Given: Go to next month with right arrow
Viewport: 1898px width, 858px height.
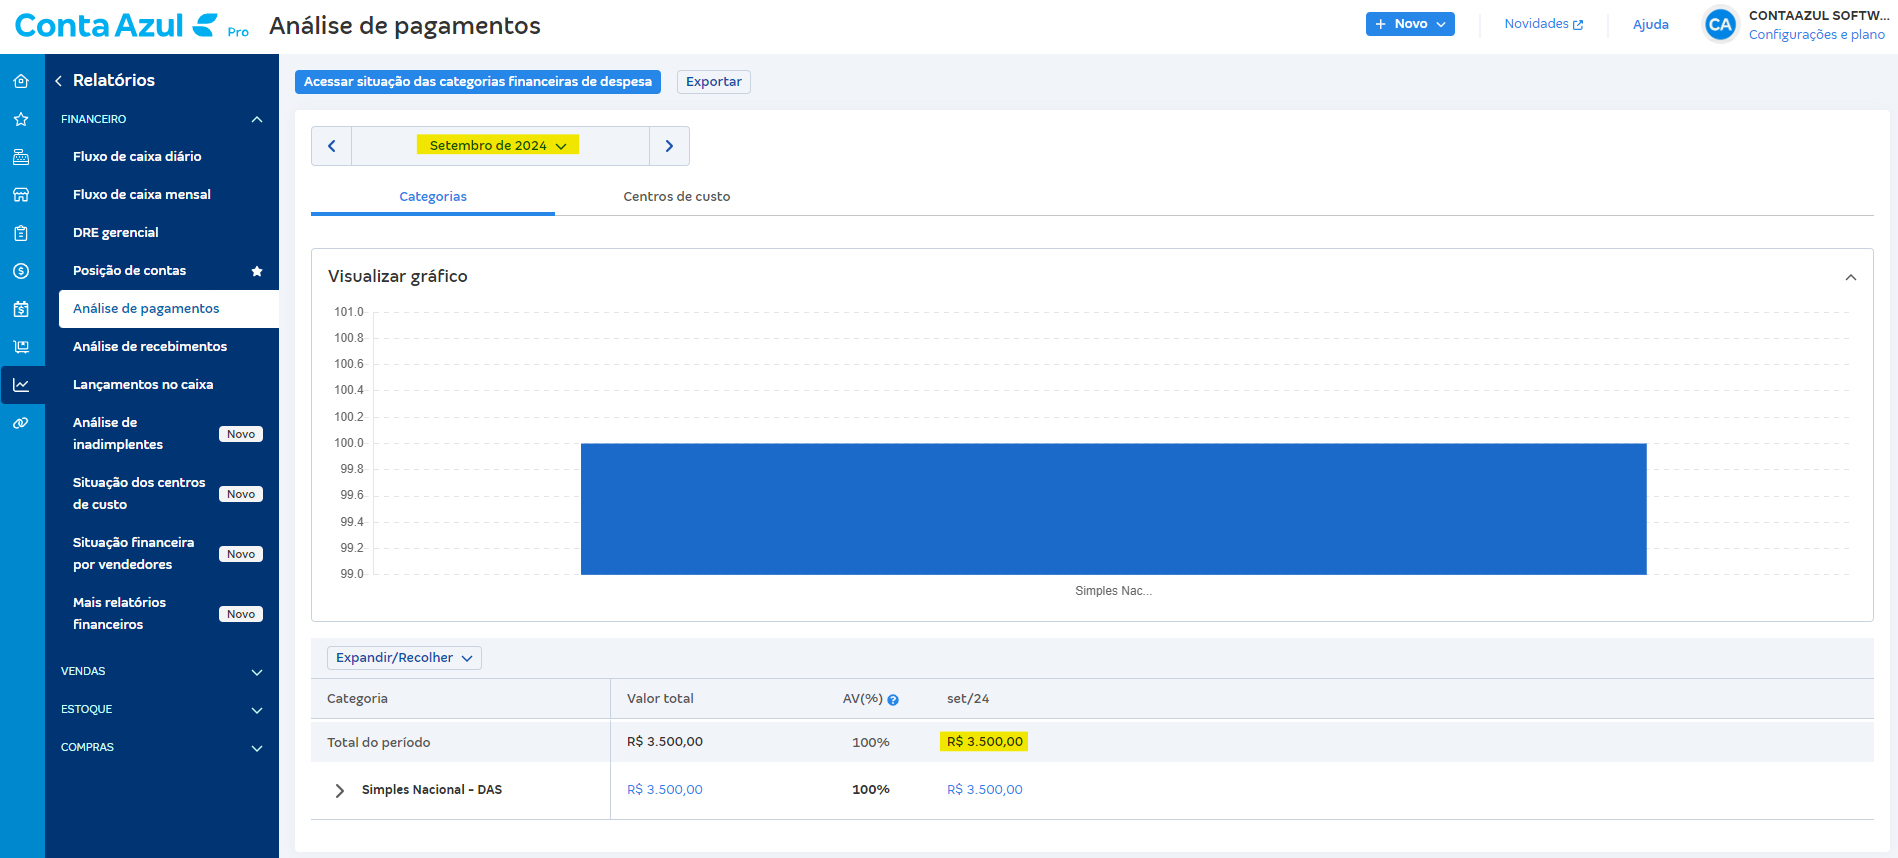Looking at the screenshot, I should [x=669, y=146].
